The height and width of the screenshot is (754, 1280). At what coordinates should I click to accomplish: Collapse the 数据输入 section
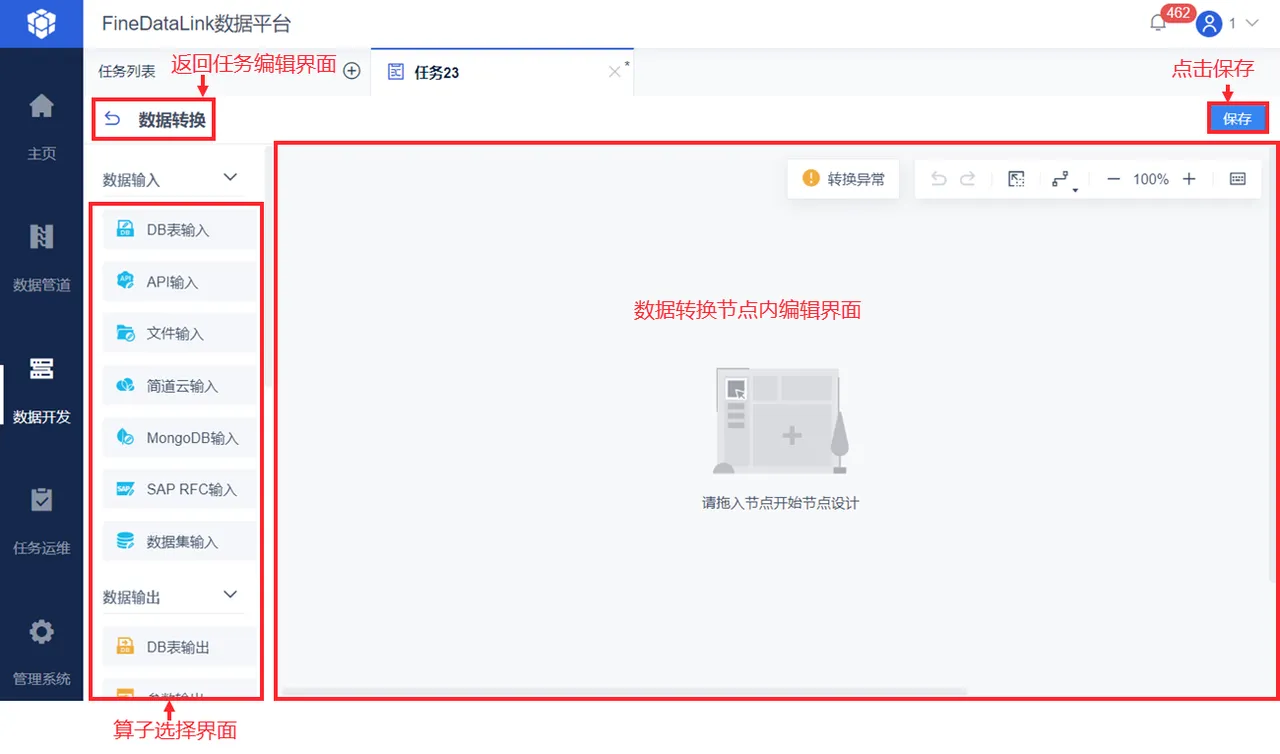(x=230, y=177)
